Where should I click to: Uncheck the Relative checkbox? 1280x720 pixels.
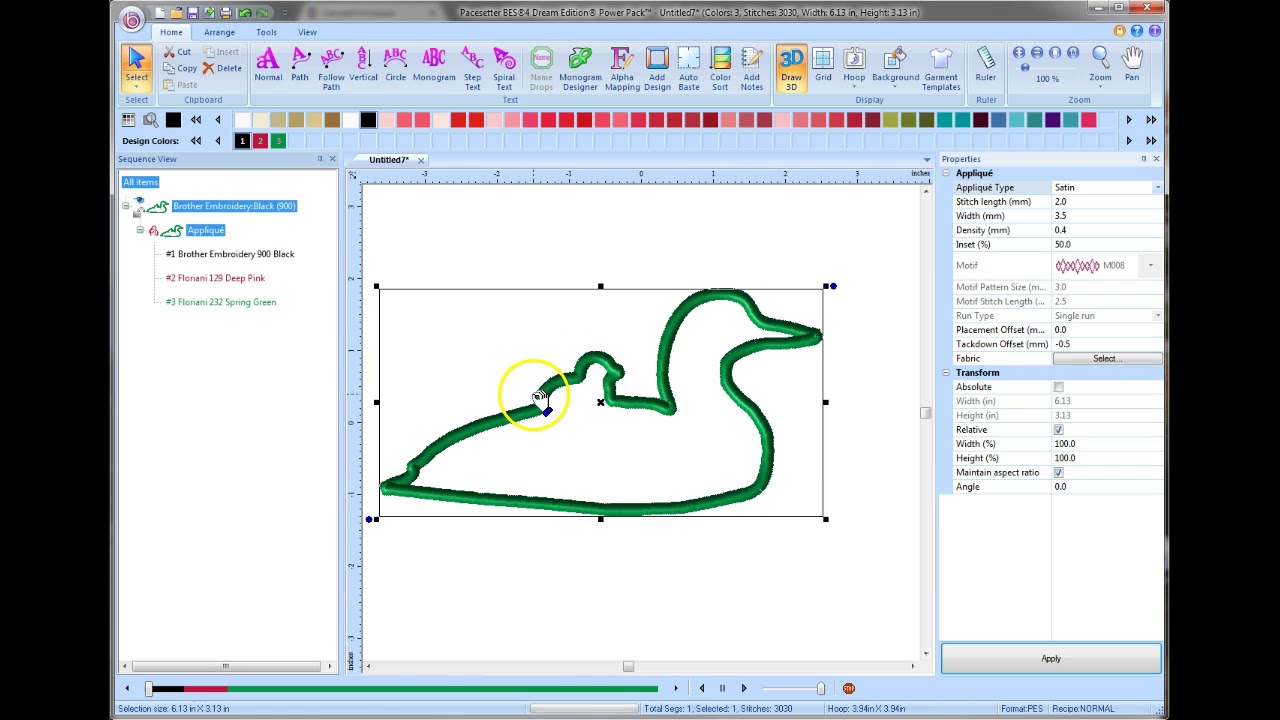tap(1059, 430)
